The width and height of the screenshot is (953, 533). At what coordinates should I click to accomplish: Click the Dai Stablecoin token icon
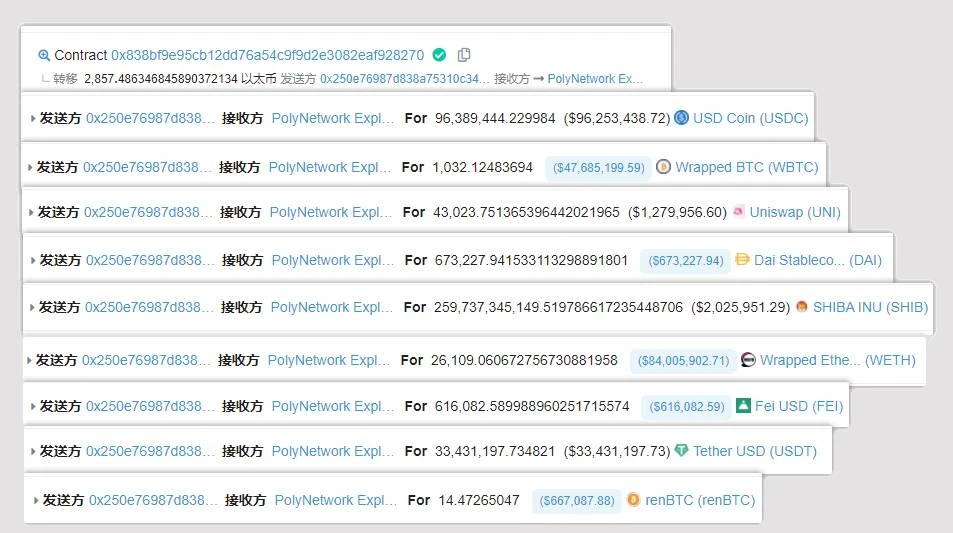point(742,260)
